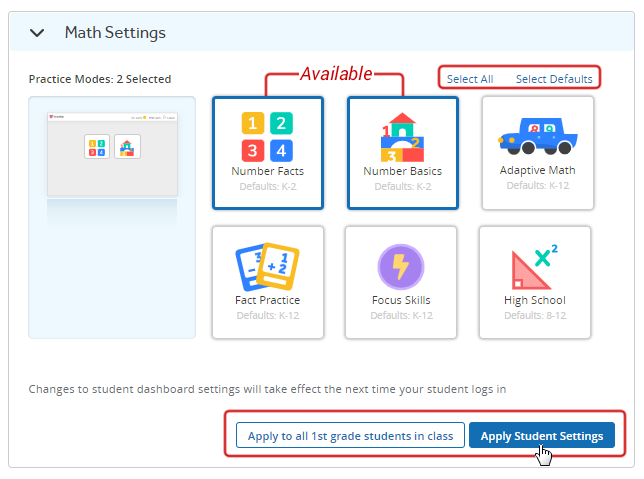The width and height of the screenshot is (644, 479).
Task: Click the 'Defaults: K-12' text under Focus Skills
Action: pyautogui.click(x=401, y=315)
